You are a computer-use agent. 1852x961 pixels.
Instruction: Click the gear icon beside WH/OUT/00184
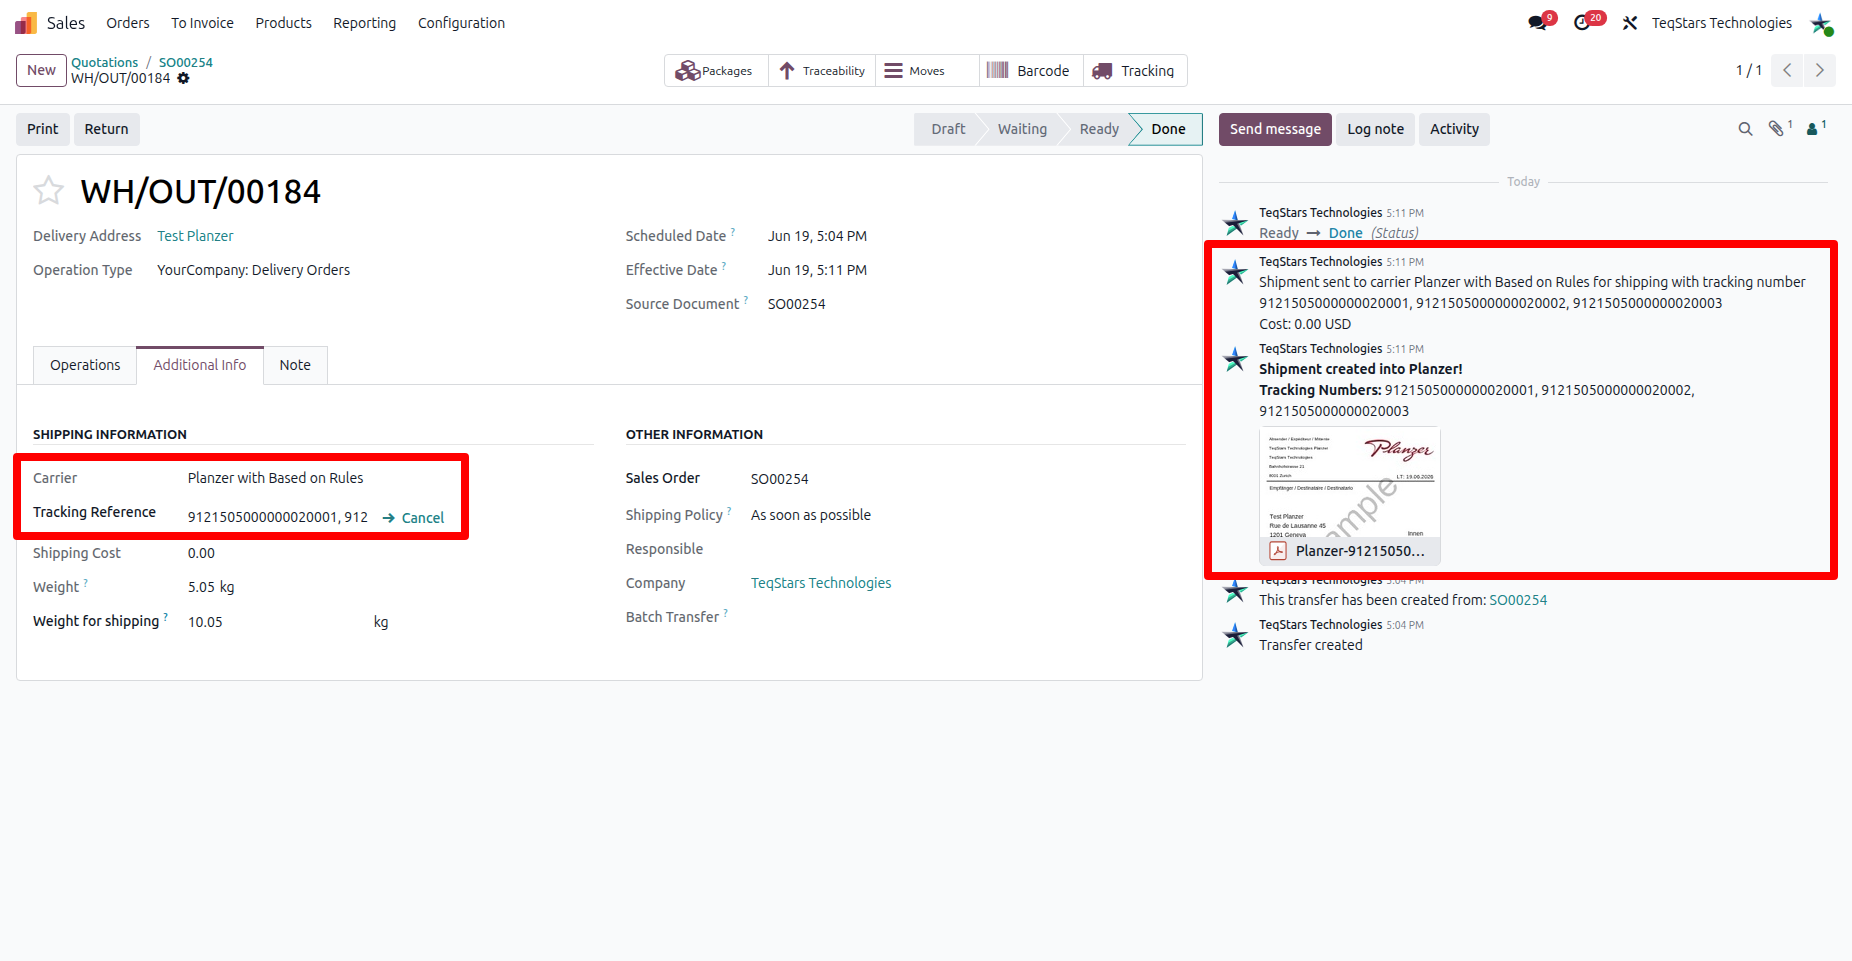183,78
